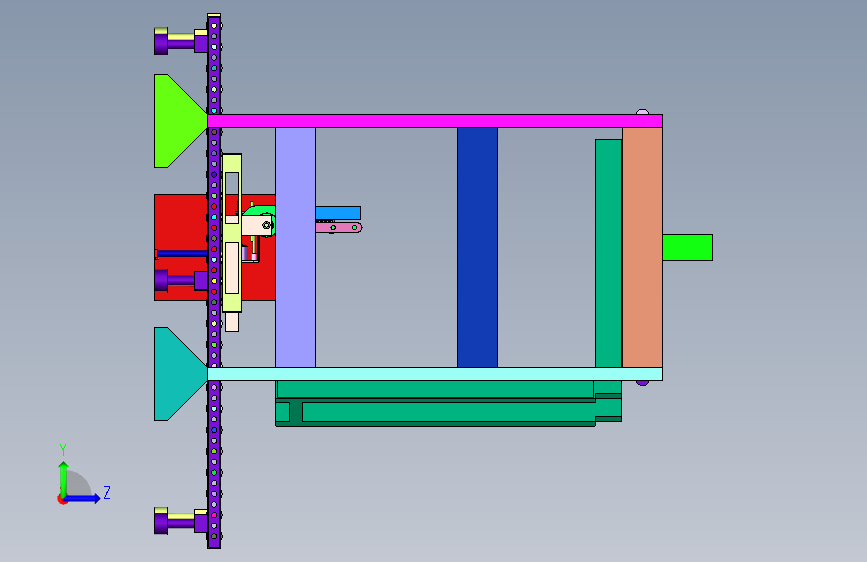Click the green base assembly below frame
Viewport: 867px width, 562px height.
point(448,403)
